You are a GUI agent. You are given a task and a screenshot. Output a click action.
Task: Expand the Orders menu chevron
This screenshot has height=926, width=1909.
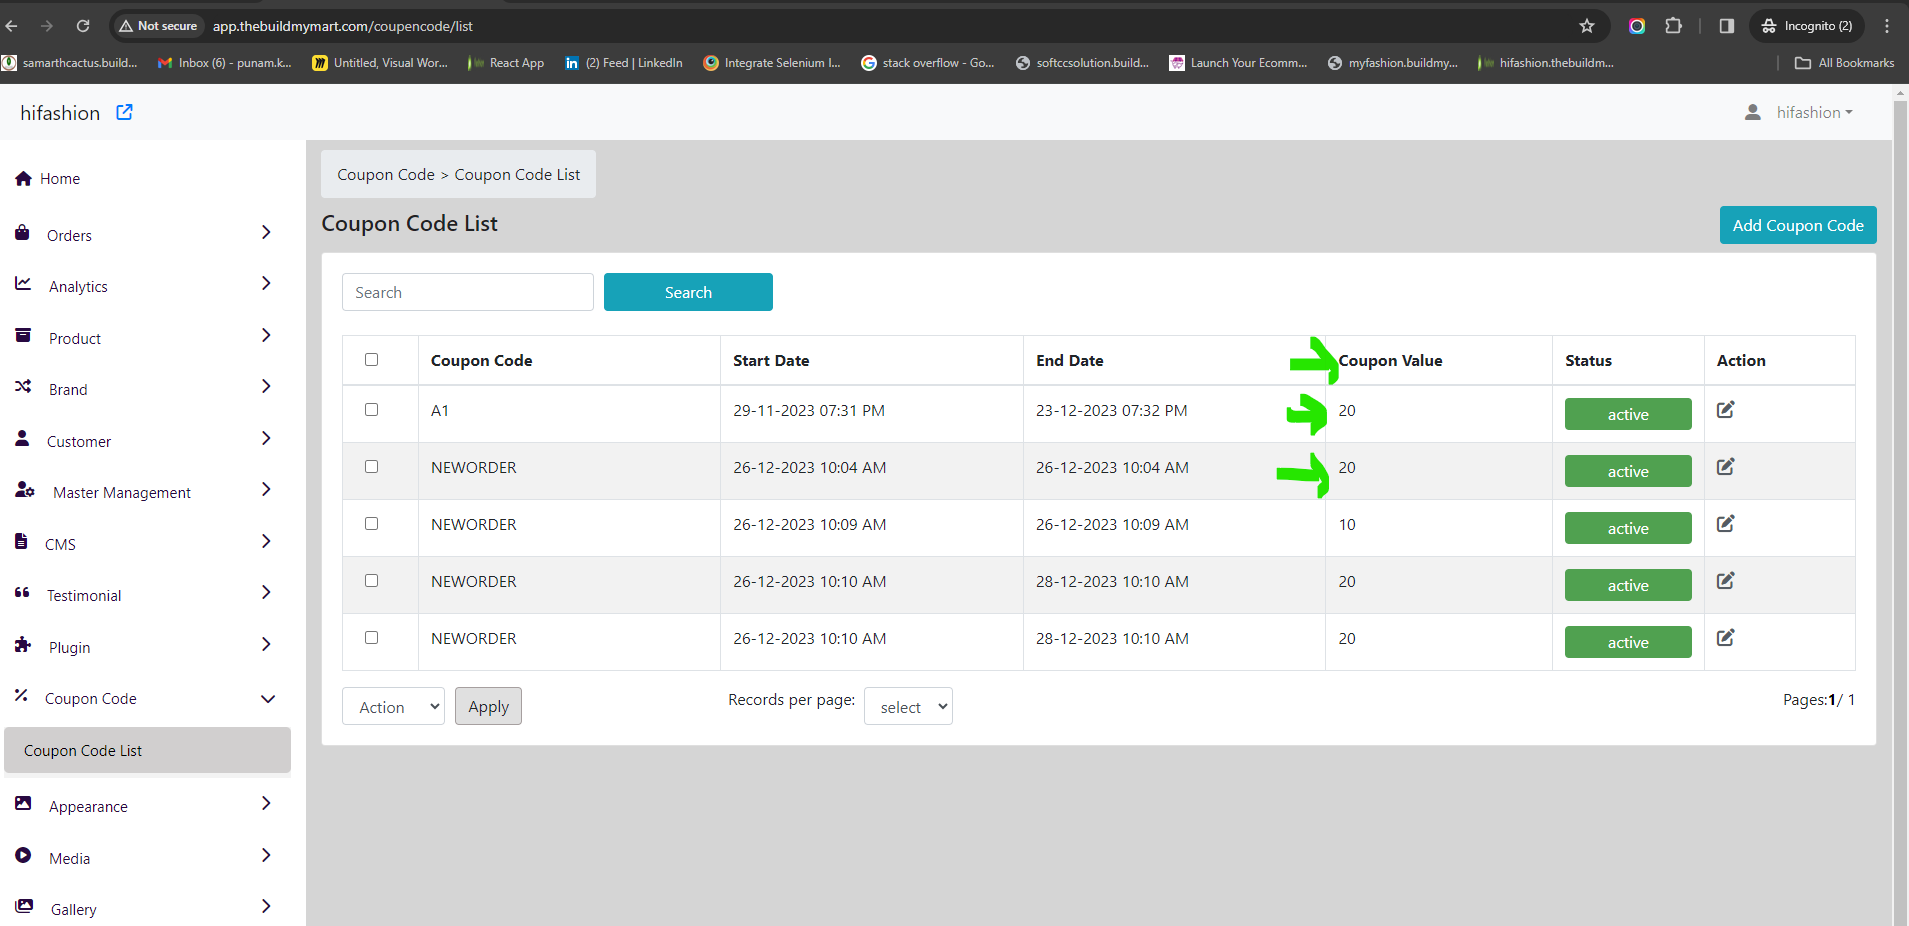pos(266,232)
